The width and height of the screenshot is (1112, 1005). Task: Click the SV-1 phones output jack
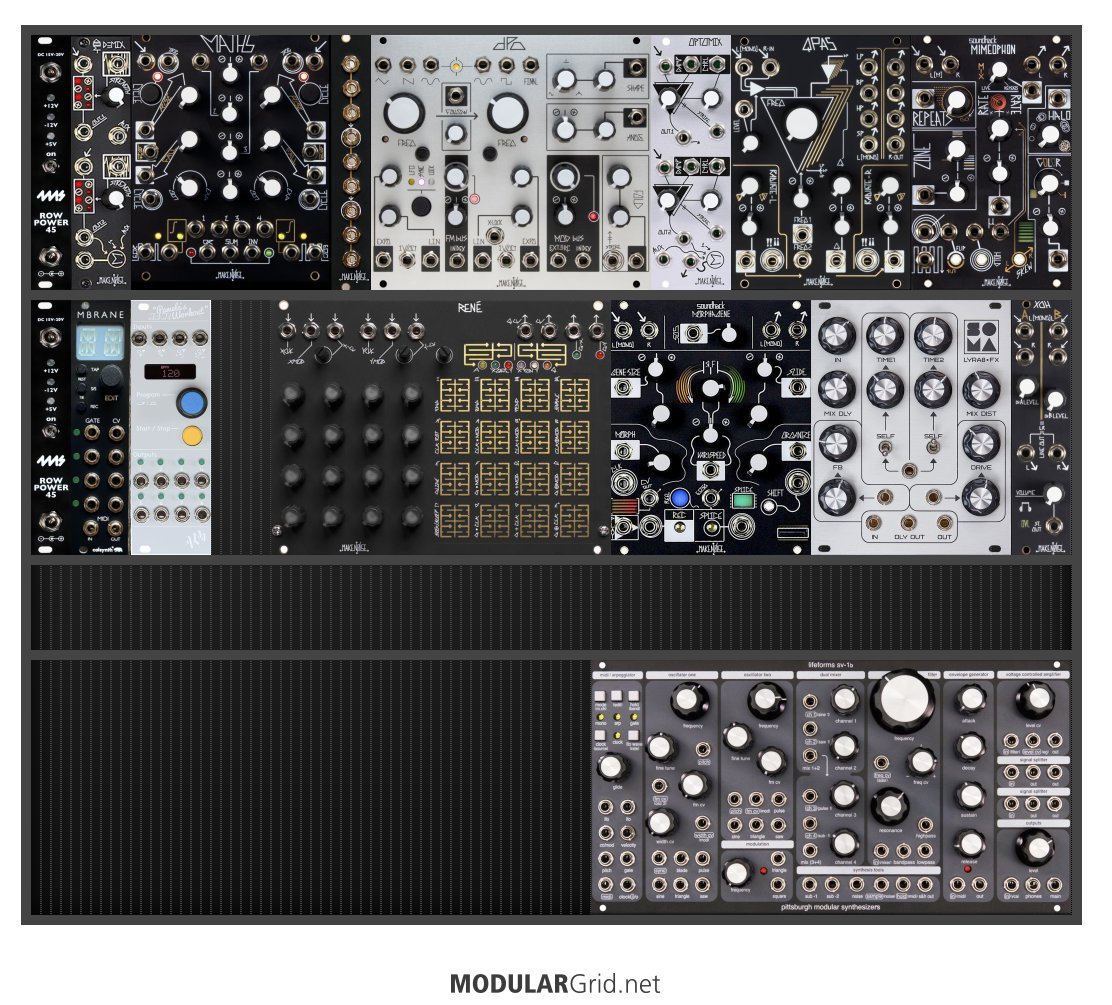point(1033,884)
